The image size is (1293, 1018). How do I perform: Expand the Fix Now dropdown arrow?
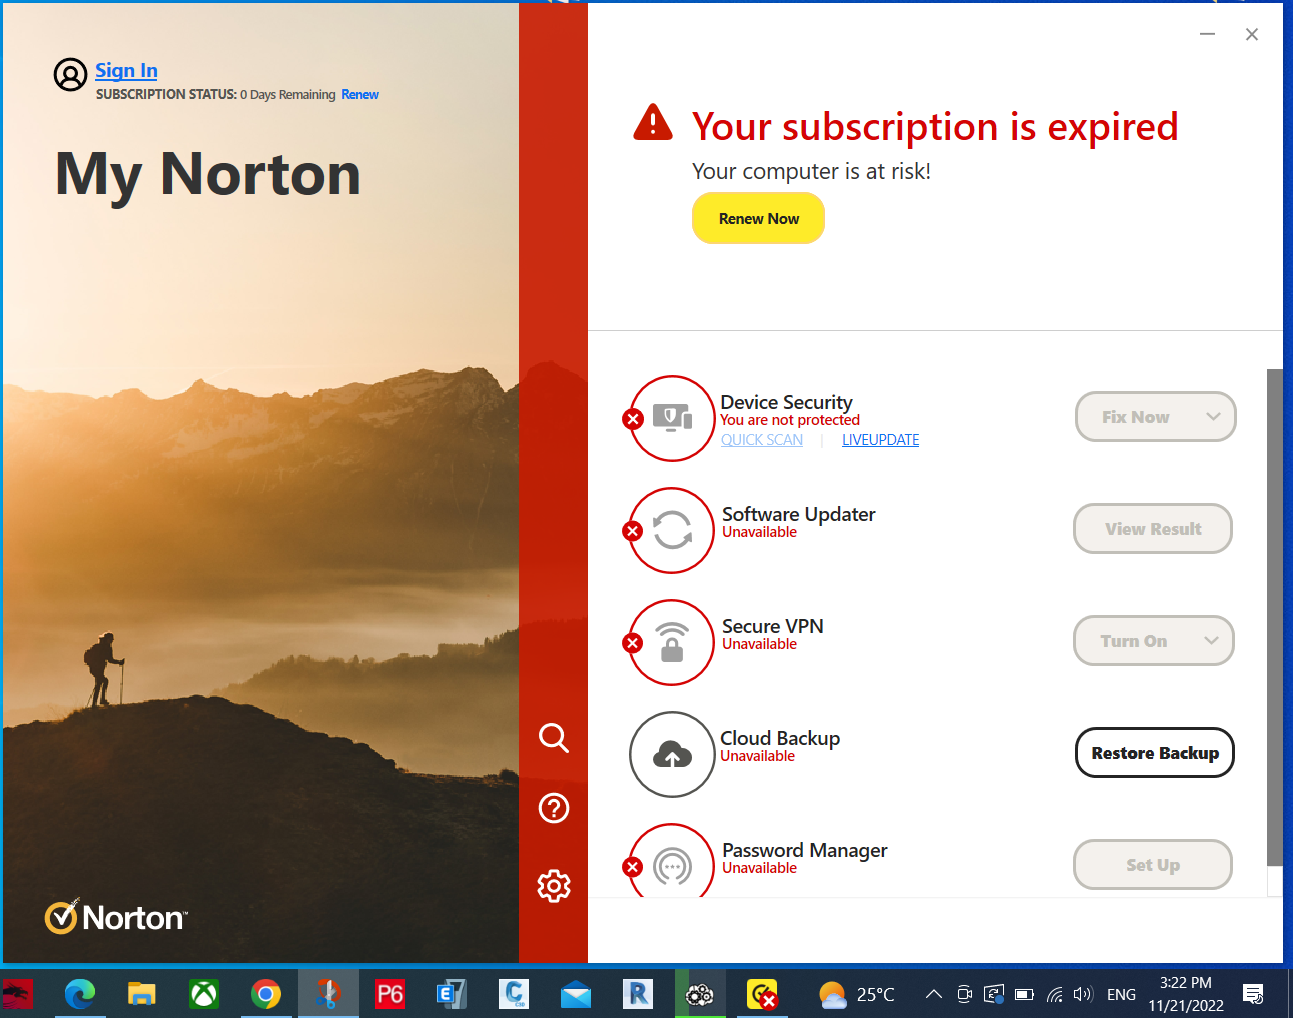coord(1213,417)
